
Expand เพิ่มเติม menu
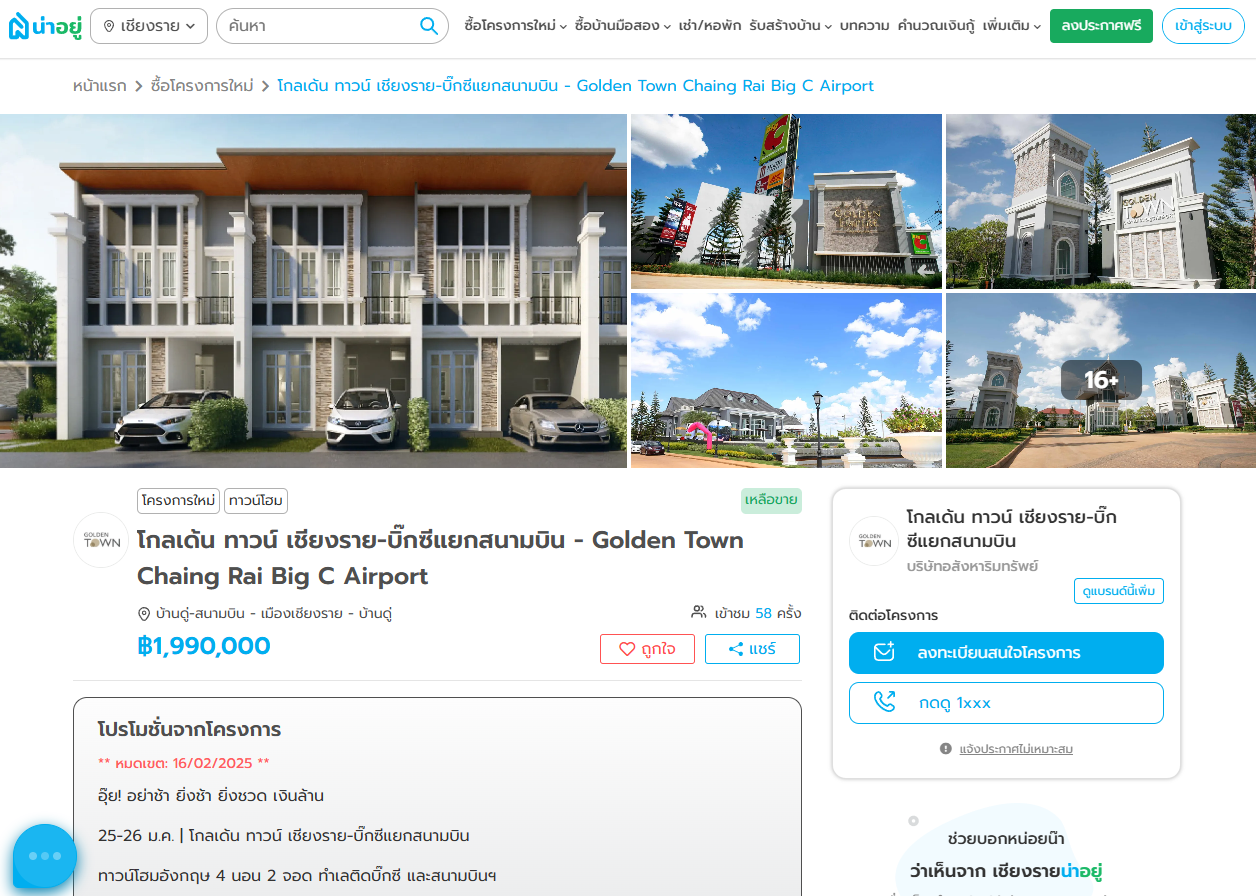point(1012,26)
